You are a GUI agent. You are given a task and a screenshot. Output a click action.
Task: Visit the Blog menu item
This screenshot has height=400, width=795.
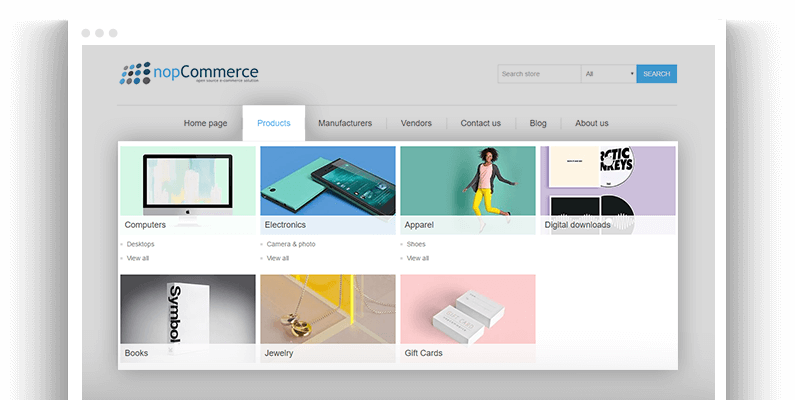click(538, 123)
